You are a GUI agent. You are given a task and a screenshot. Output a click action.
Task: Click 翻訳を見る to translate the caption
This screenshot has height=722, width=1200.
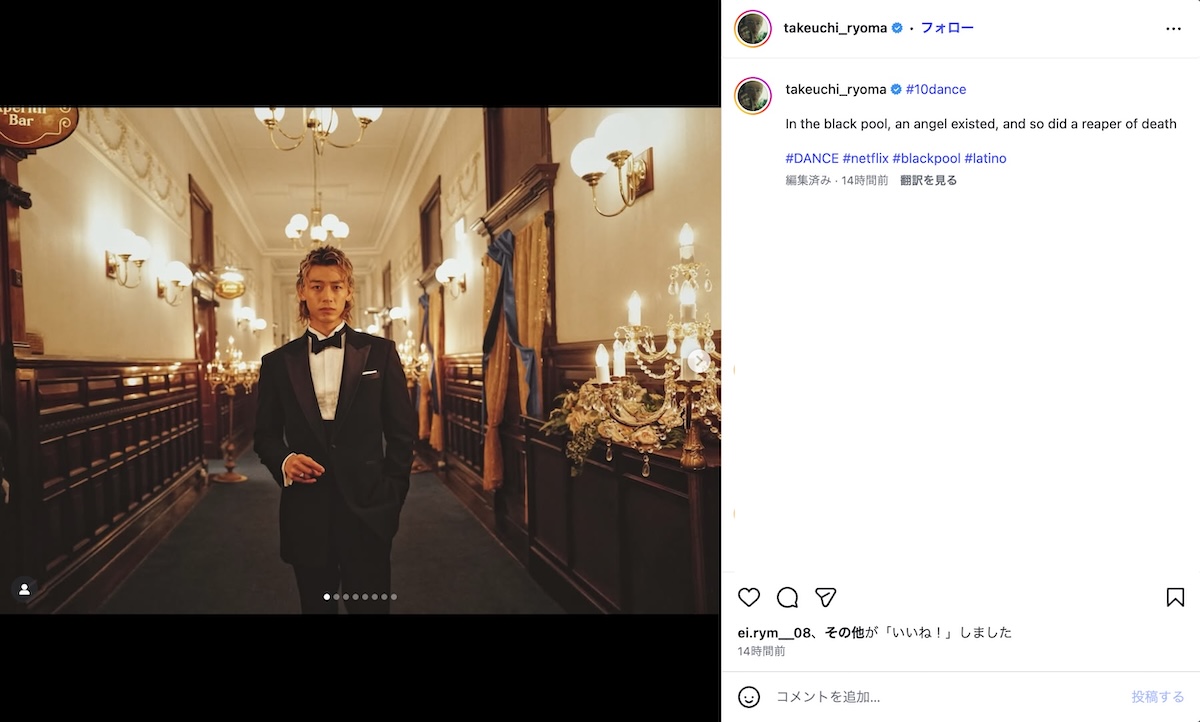pos(928,181)
